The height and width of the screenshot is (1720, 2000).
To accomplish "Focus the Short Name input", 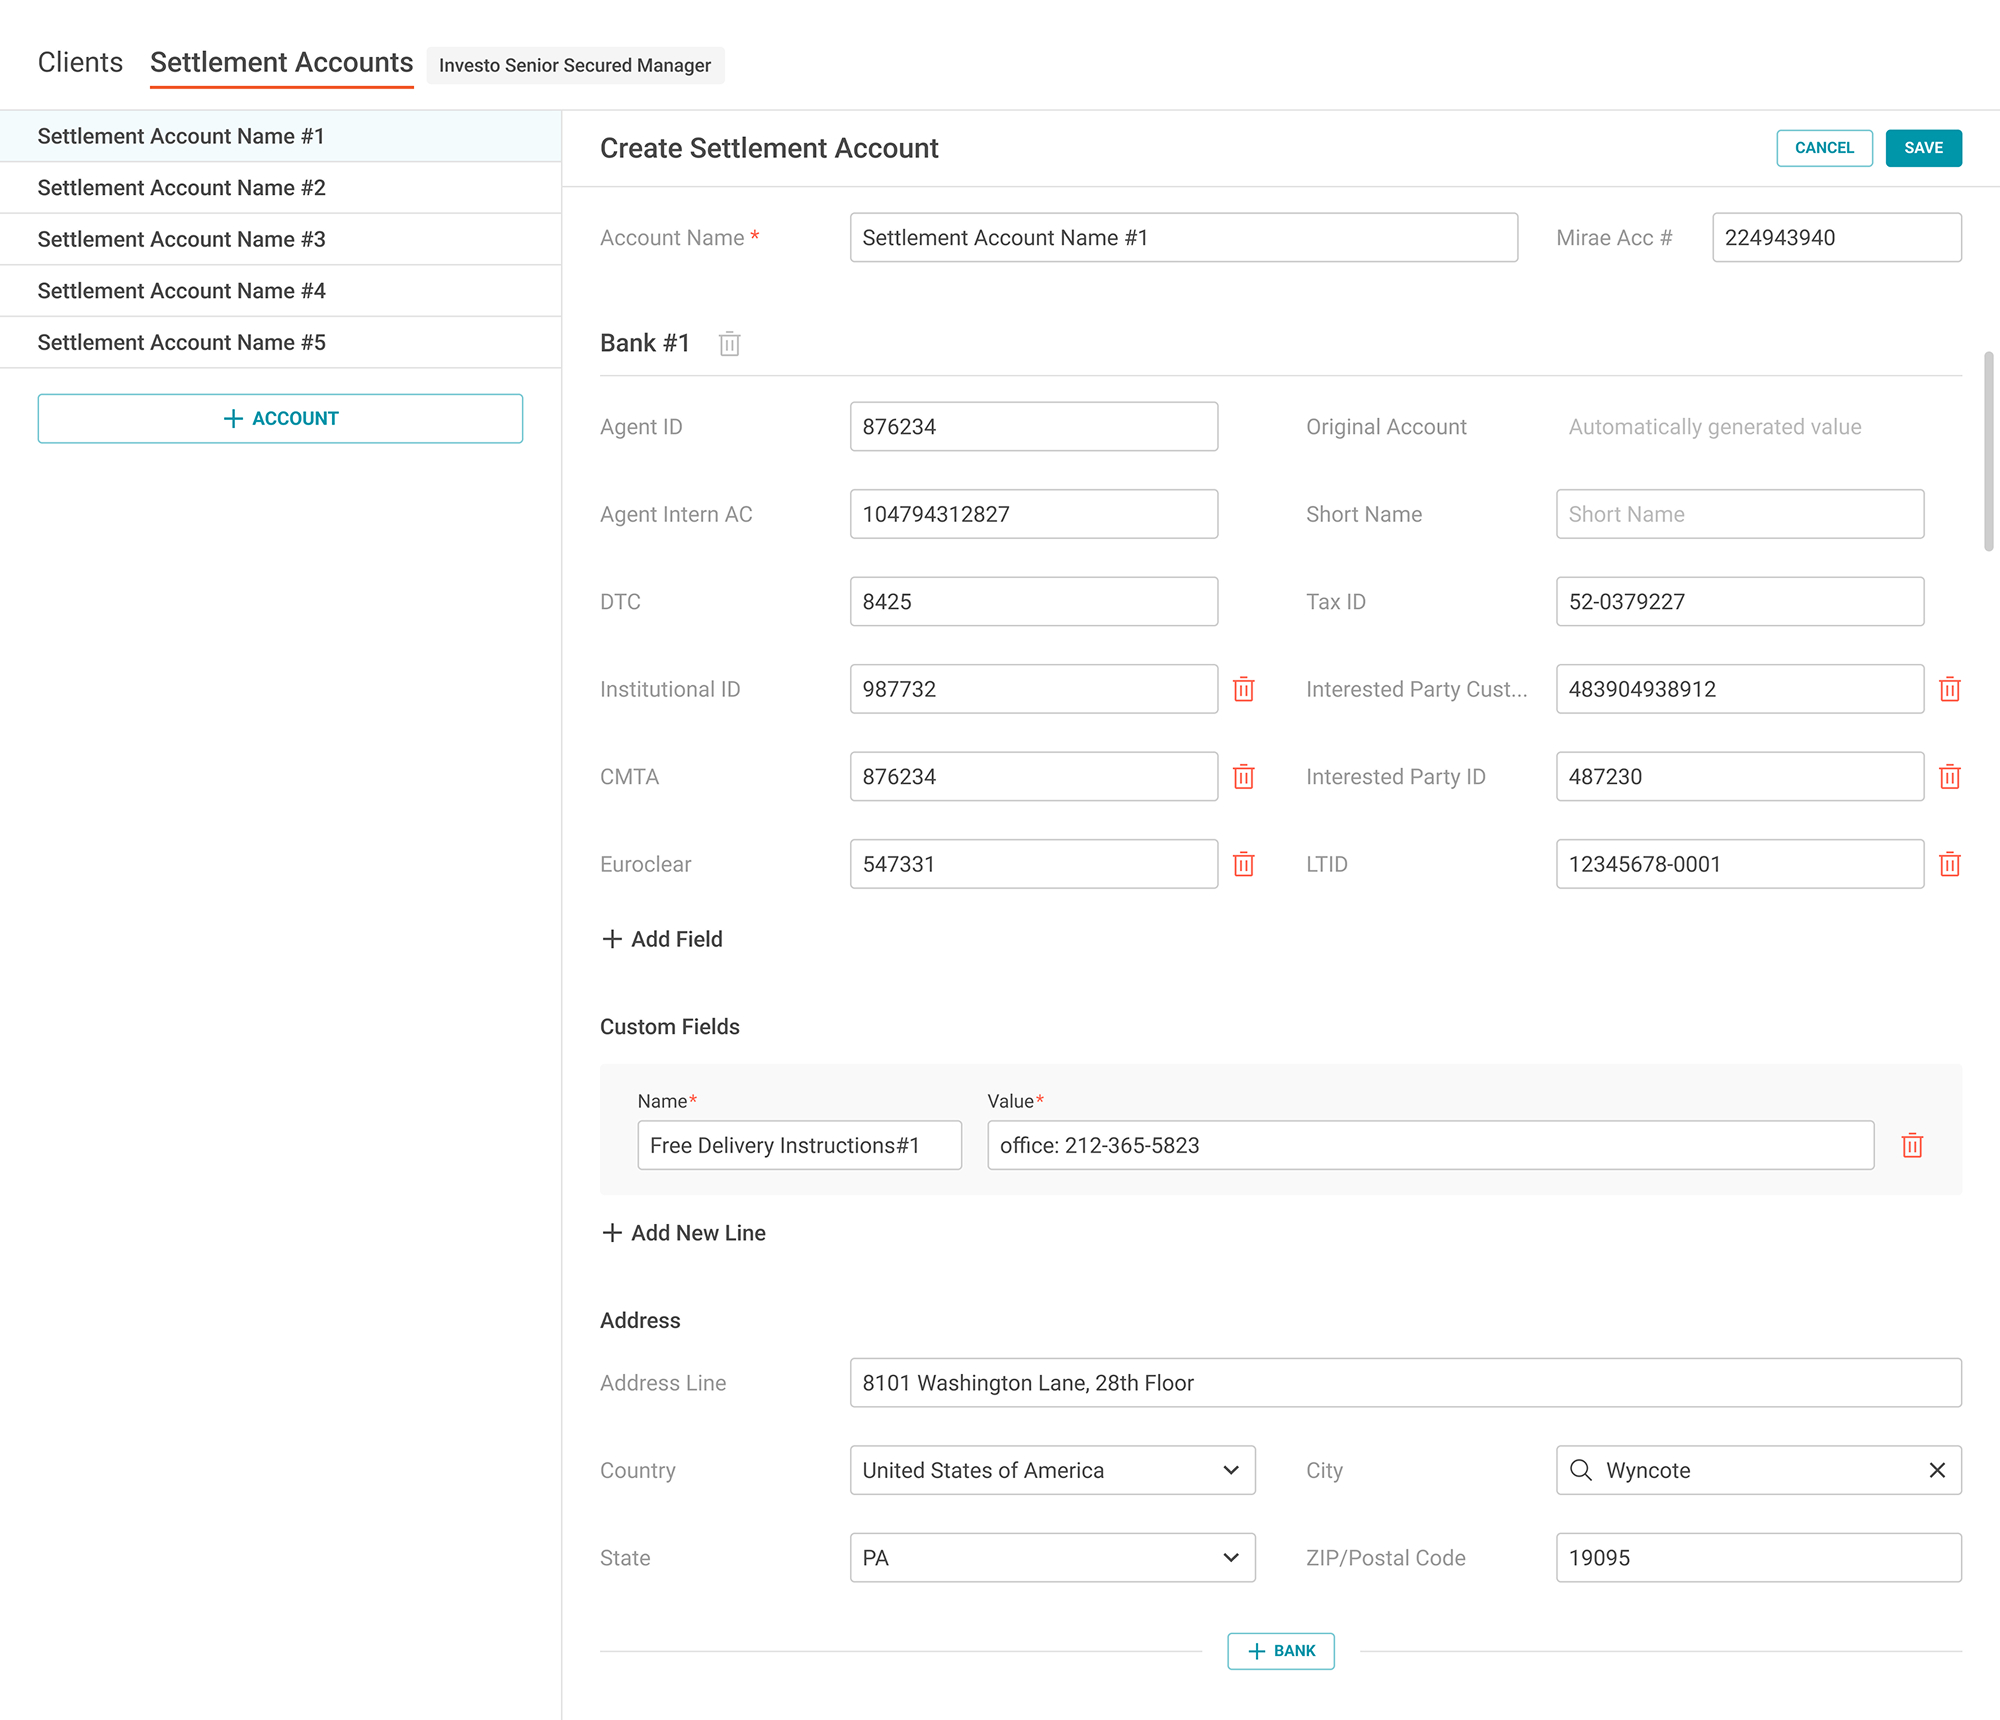I will (x=1740, y=514).
